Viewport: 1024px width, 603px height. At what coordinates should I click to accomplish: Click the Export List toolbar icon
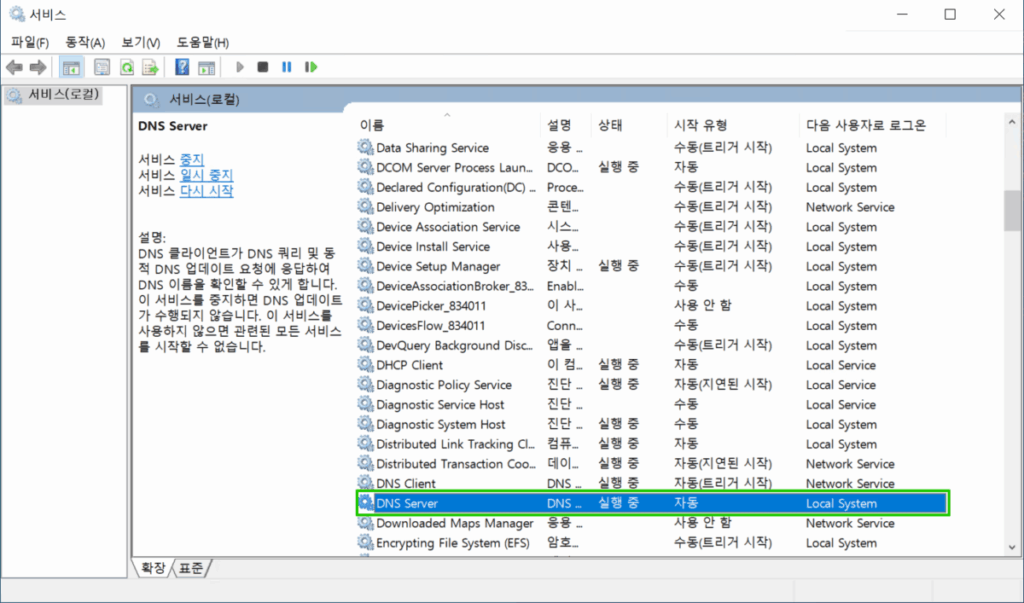pos(150,67)
